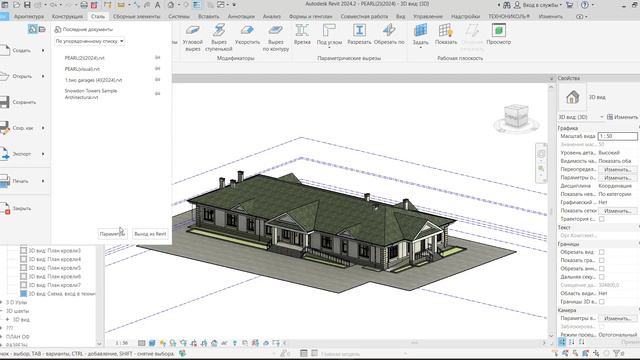Select the Врезка tool
The image size is (640, 360).
click(302, 35)
